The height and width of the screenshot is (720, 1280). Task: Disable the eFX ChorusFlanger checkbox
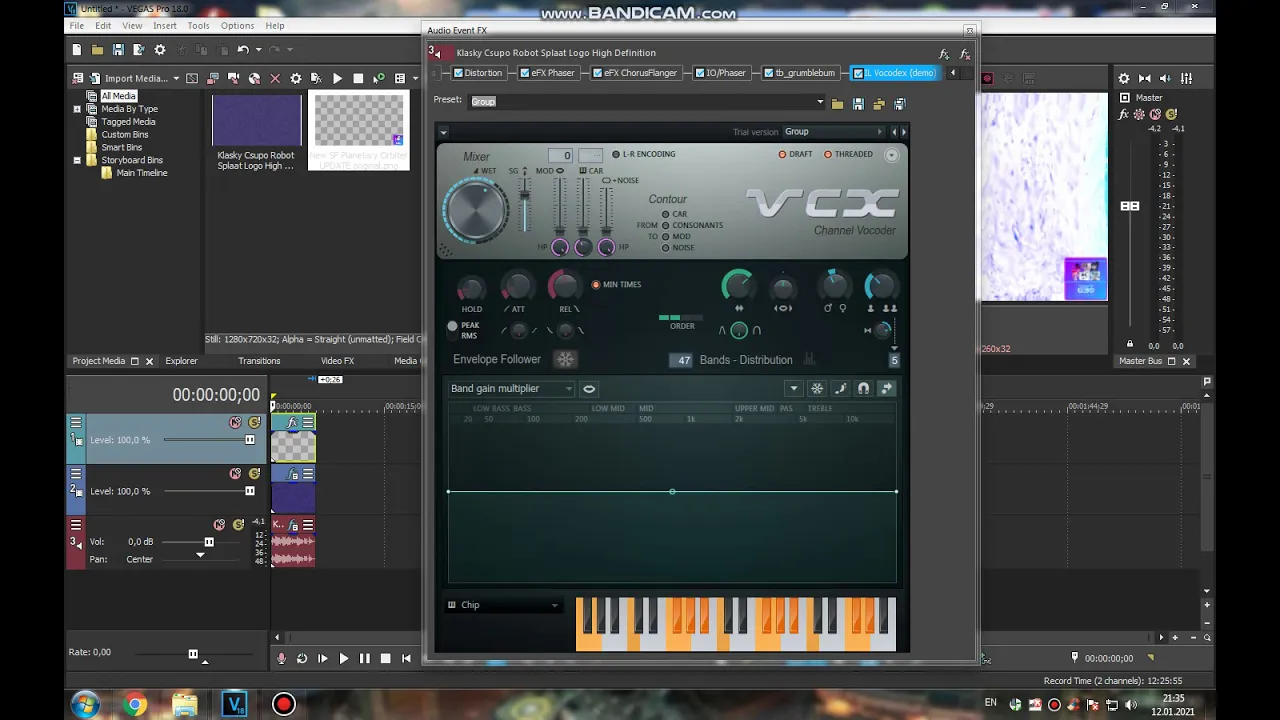[x=598, y=73]
